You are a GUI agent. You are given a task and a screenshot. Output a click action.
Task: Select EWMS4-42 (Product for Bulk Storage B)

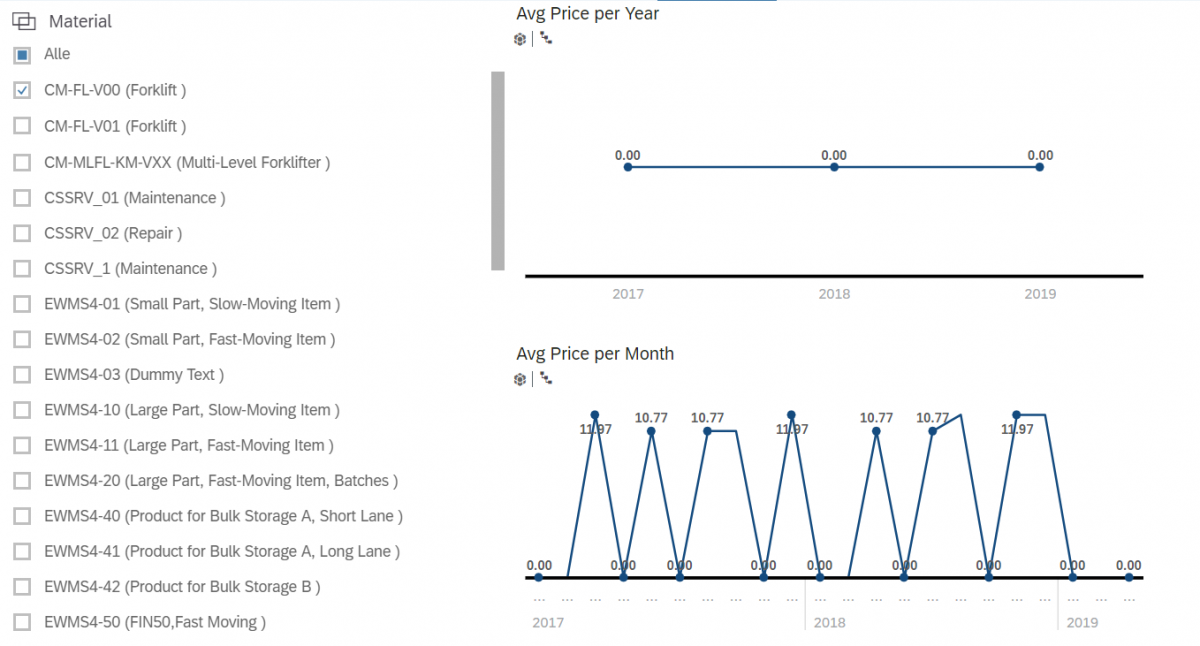(x=22, y=587)
